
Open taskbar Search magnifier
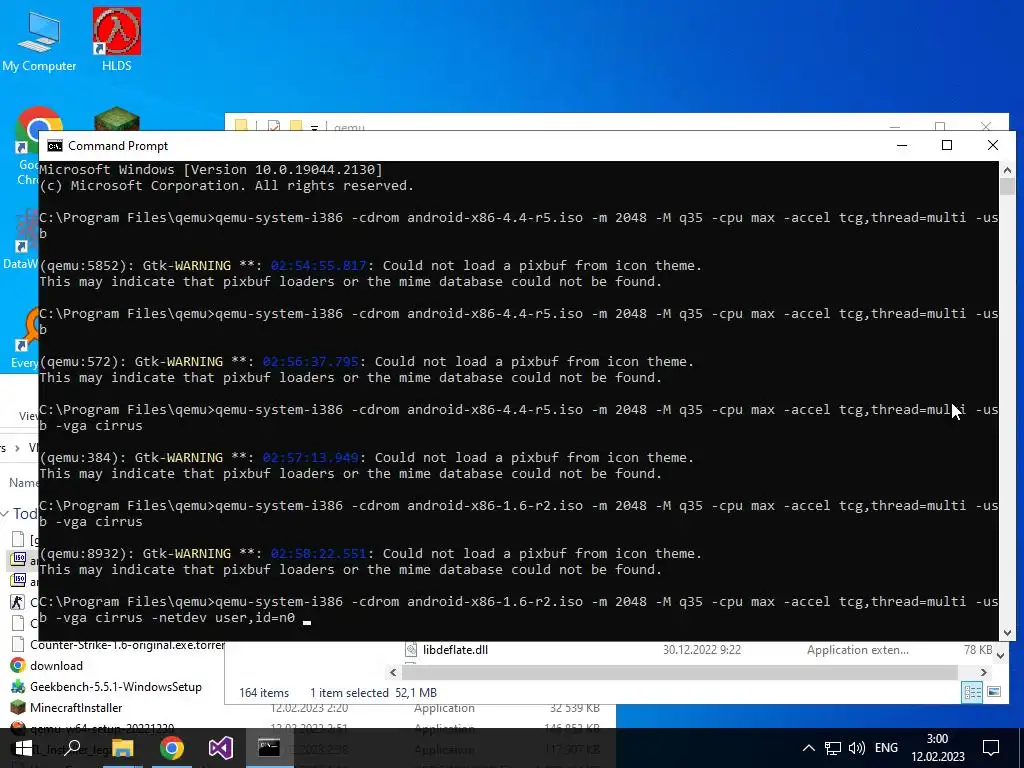[73, 748]
